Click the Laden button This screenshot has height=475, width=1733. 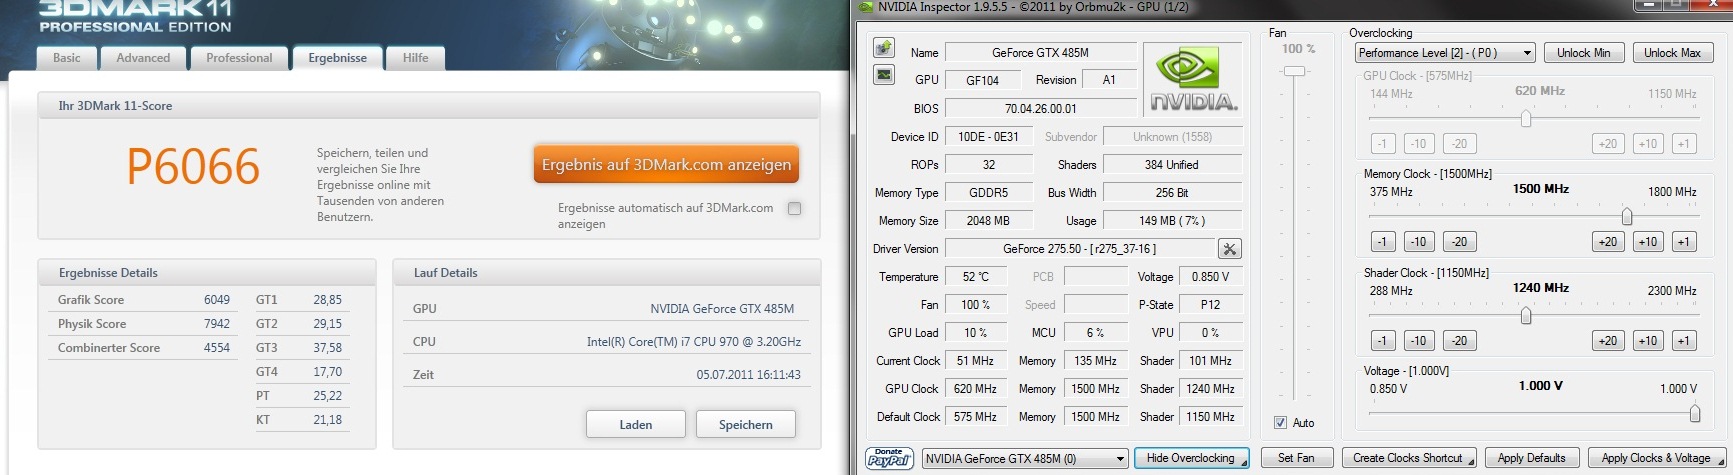(636, 425)
